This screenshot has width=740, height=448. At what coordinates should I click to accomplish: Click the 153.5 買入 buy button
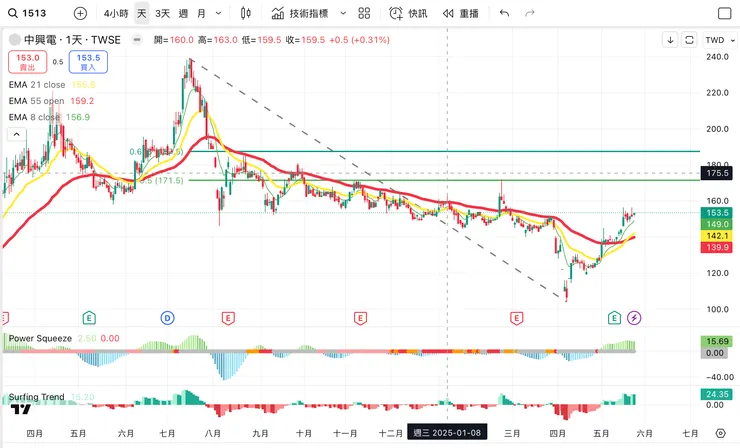88,62
